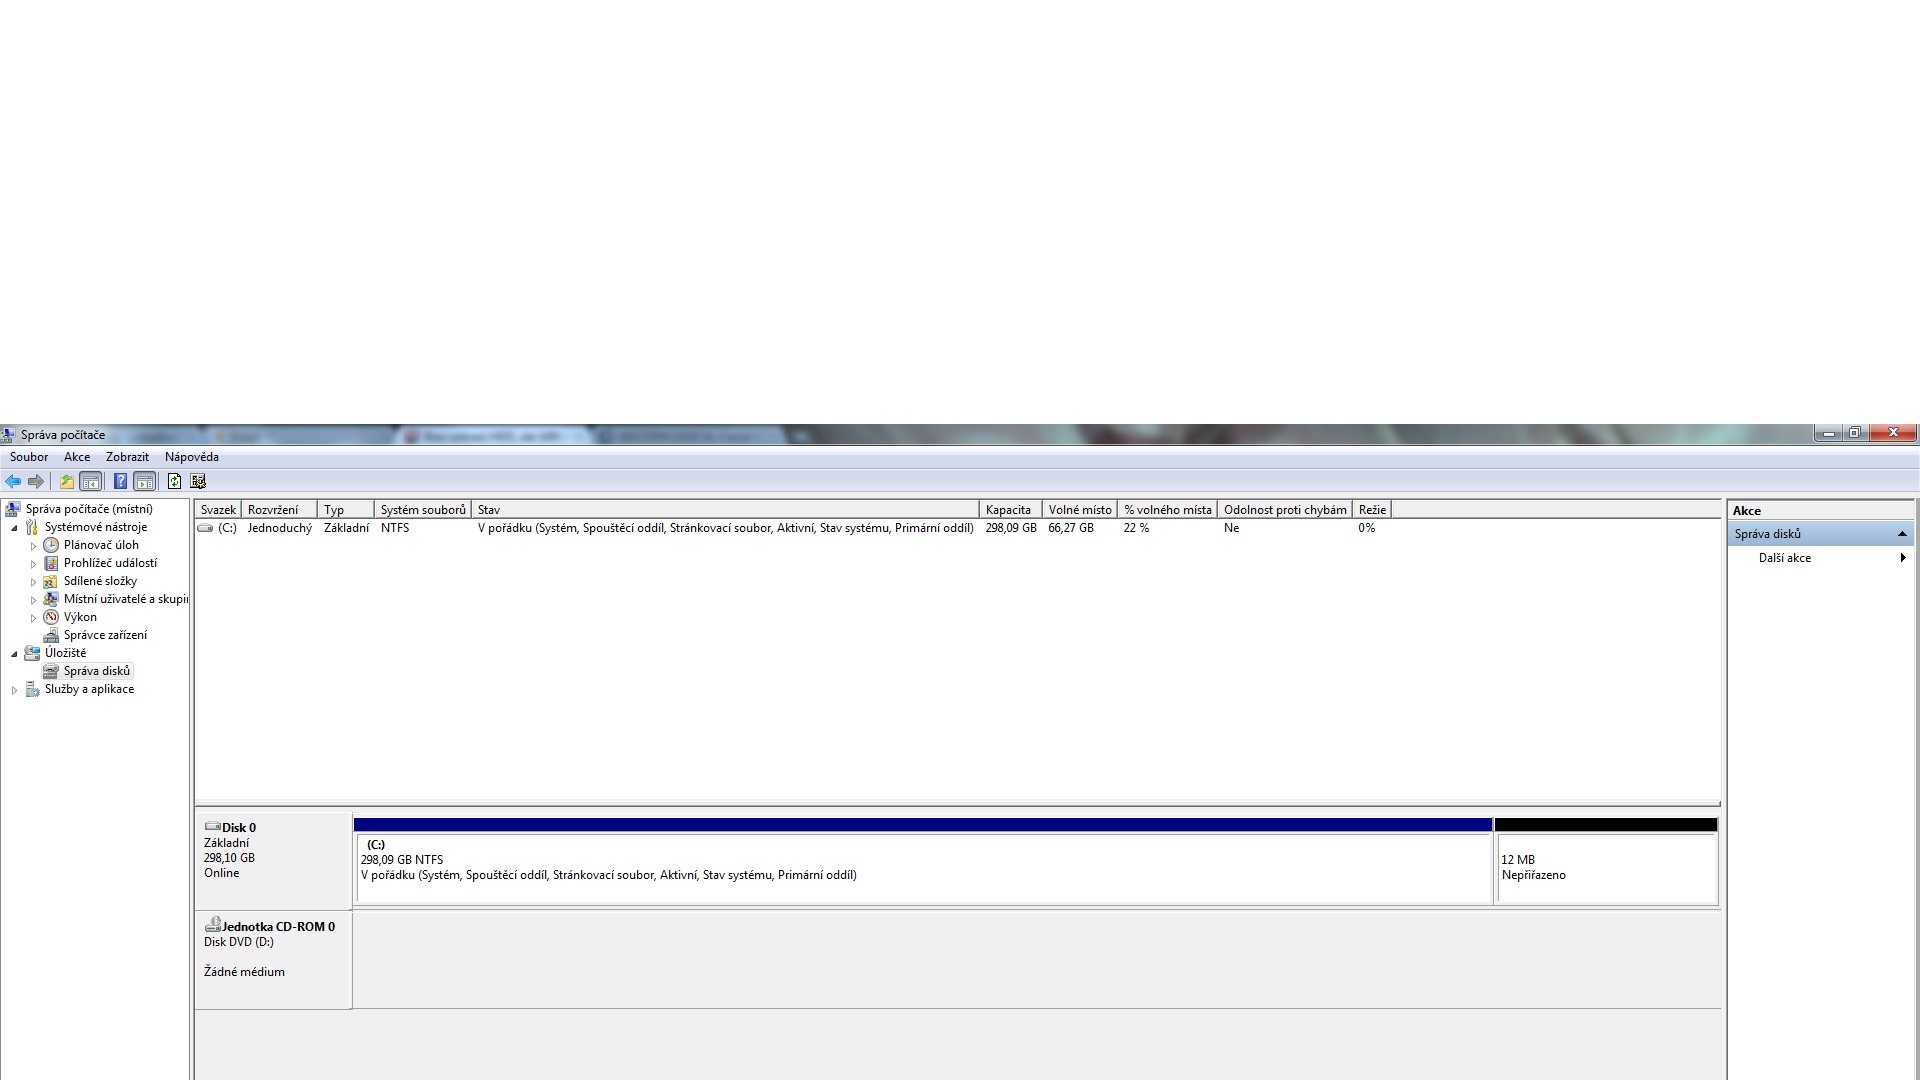Select Prohlížeč událostí in the tree
This screenshot has height=1080, width=1920.
coord(109,563)
